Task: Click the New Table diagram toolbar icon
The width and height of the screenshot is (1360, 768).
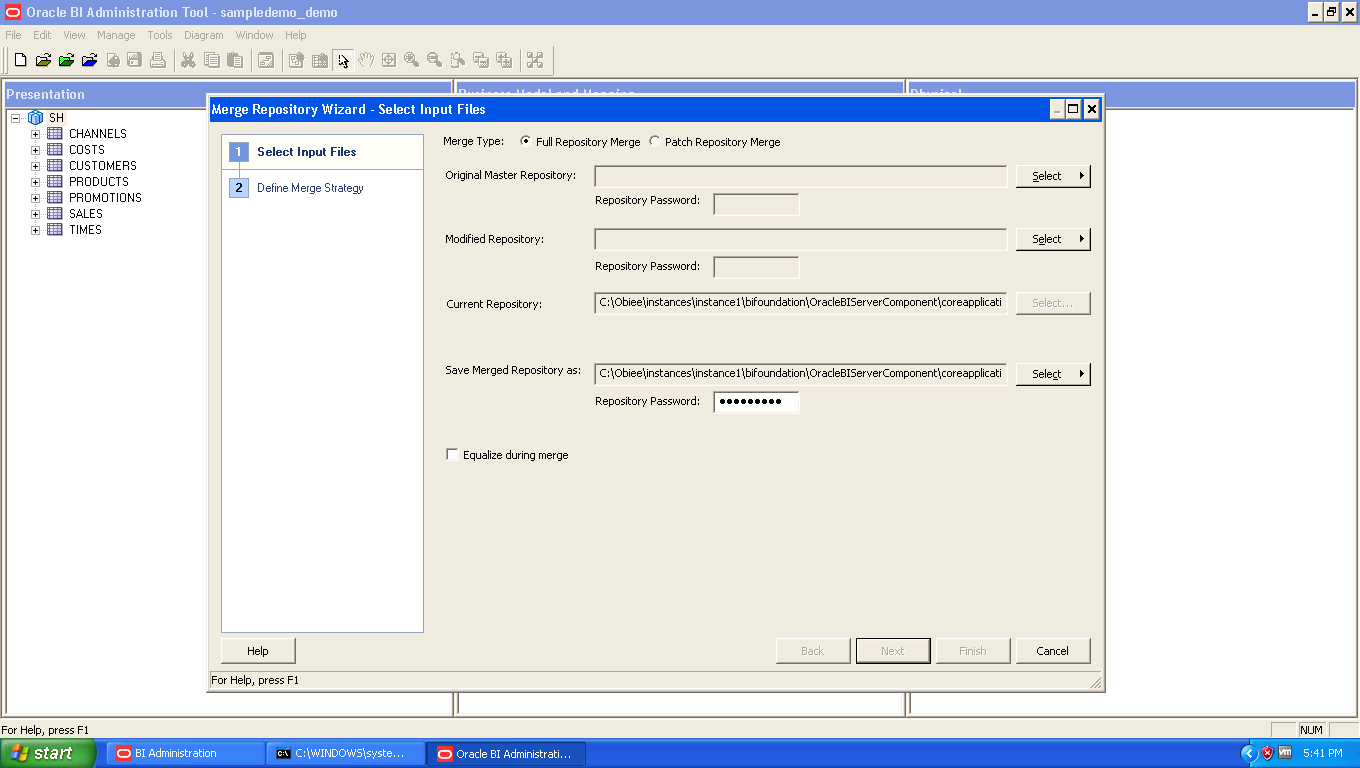Action: (x=319, y=60)
